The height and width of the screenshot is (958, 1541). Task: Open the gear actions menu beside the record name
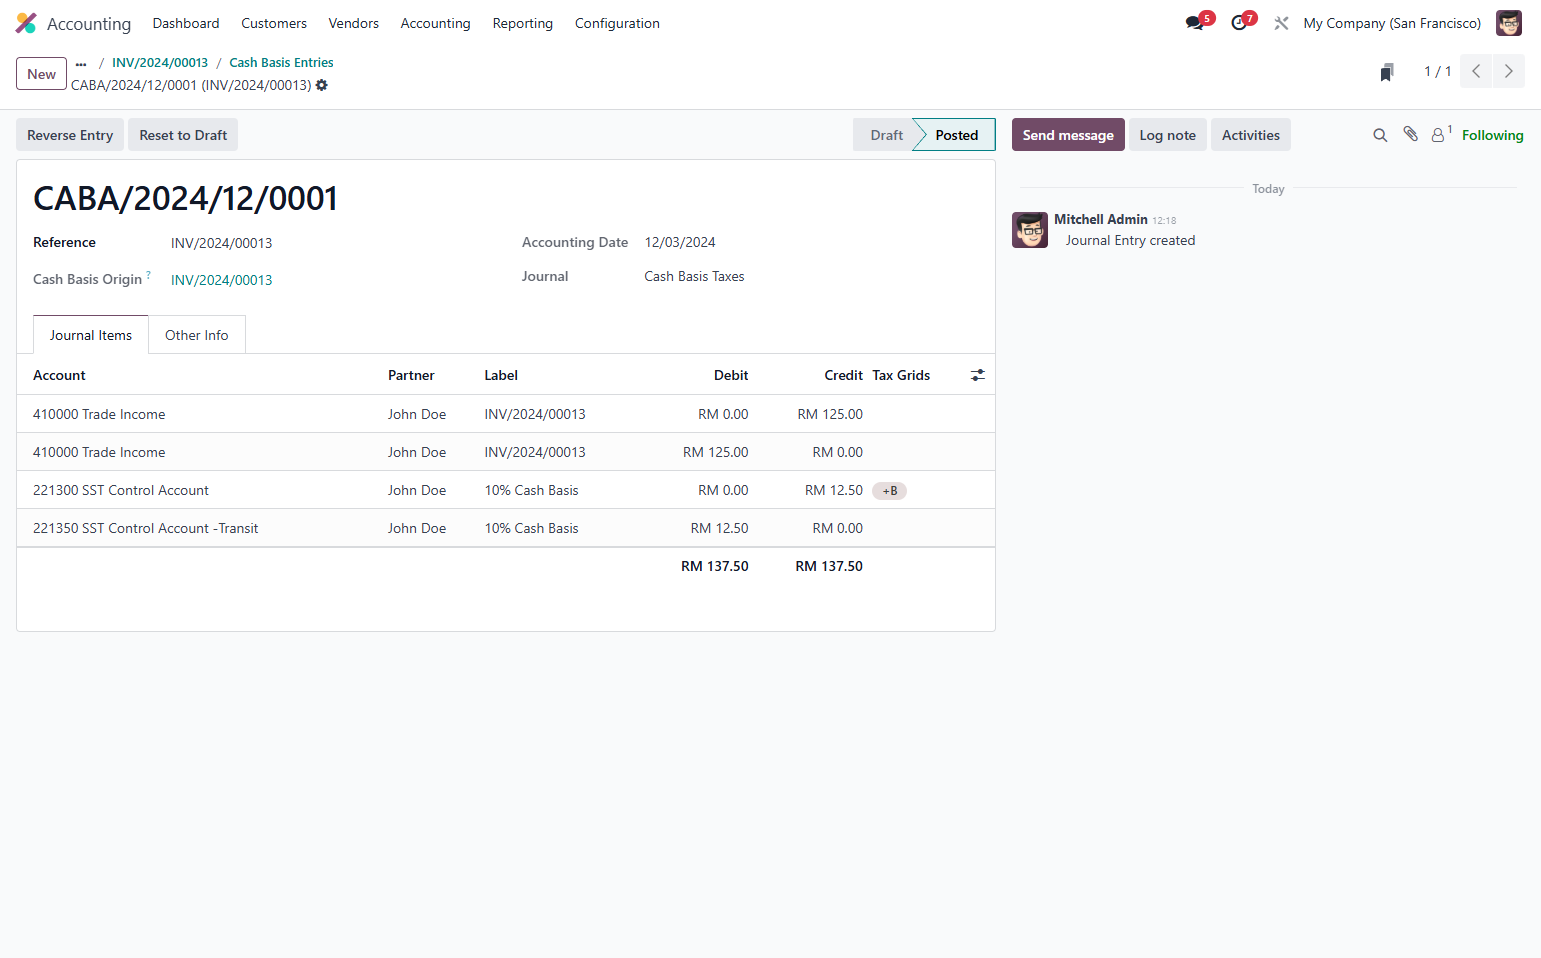tap(322, 85)
